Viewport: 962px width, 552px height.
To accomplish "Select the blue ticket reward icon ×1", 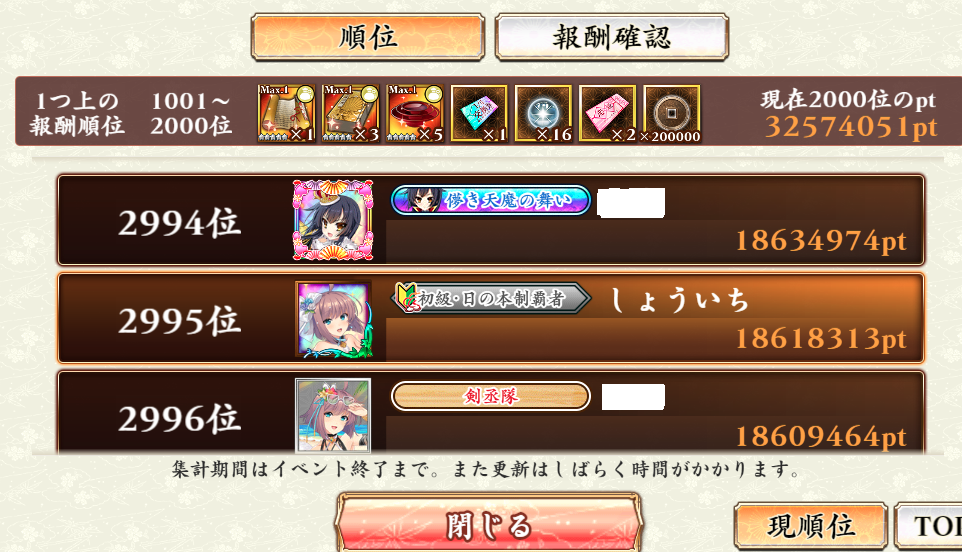I will coord(479,113).
